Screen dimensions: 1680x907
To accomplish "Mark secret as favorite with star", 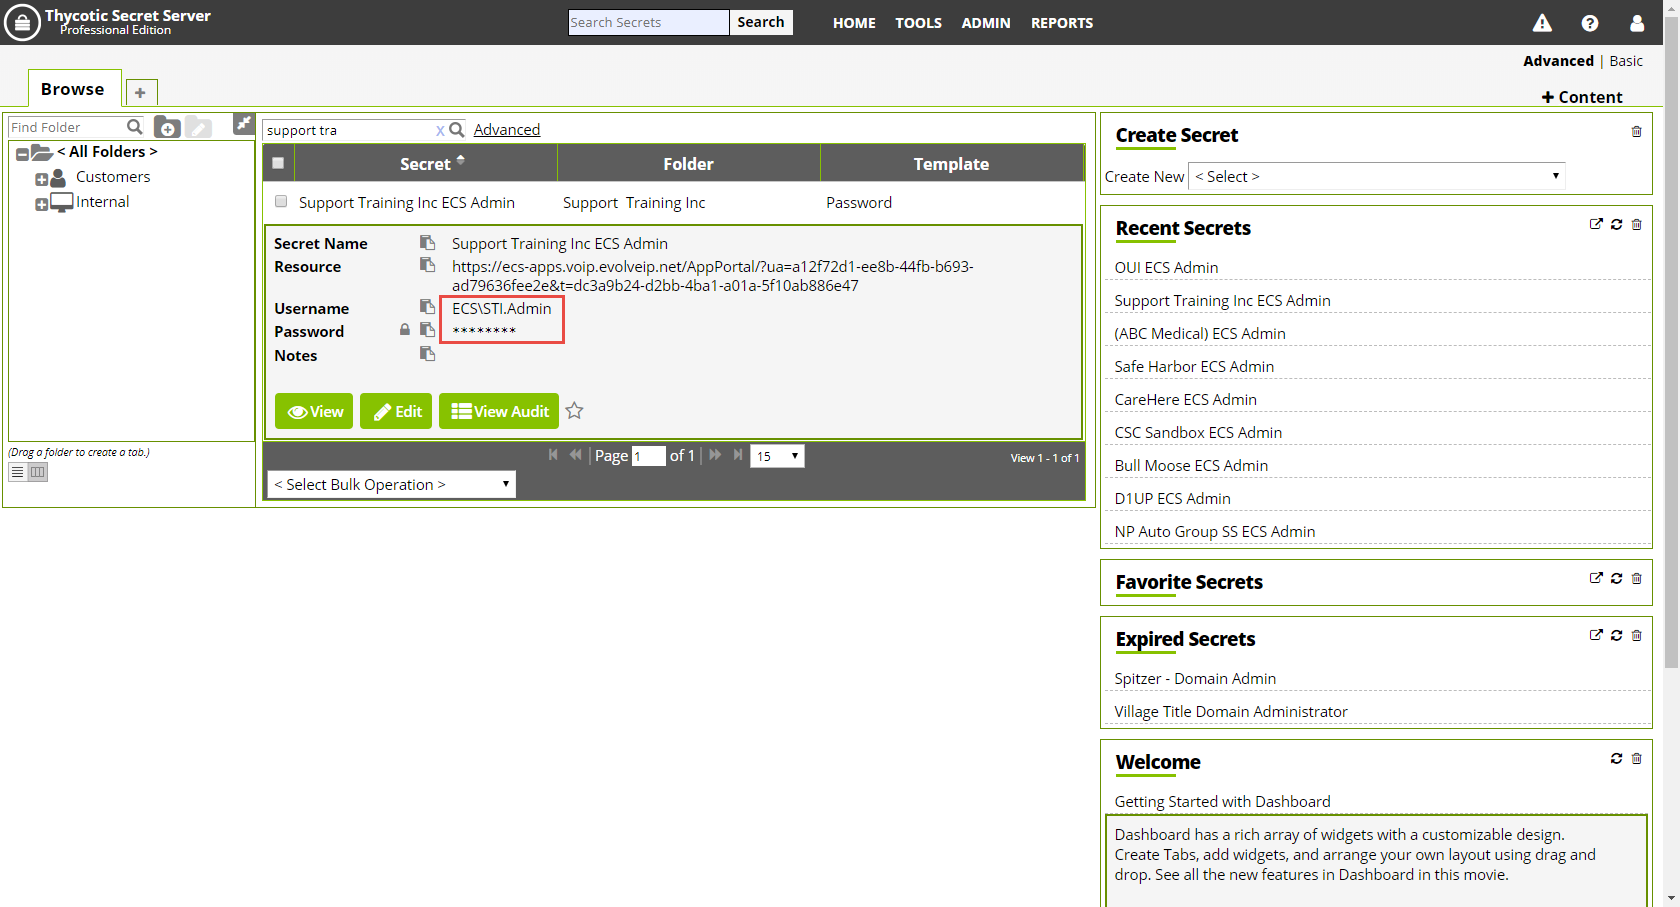I will (574, 411).
